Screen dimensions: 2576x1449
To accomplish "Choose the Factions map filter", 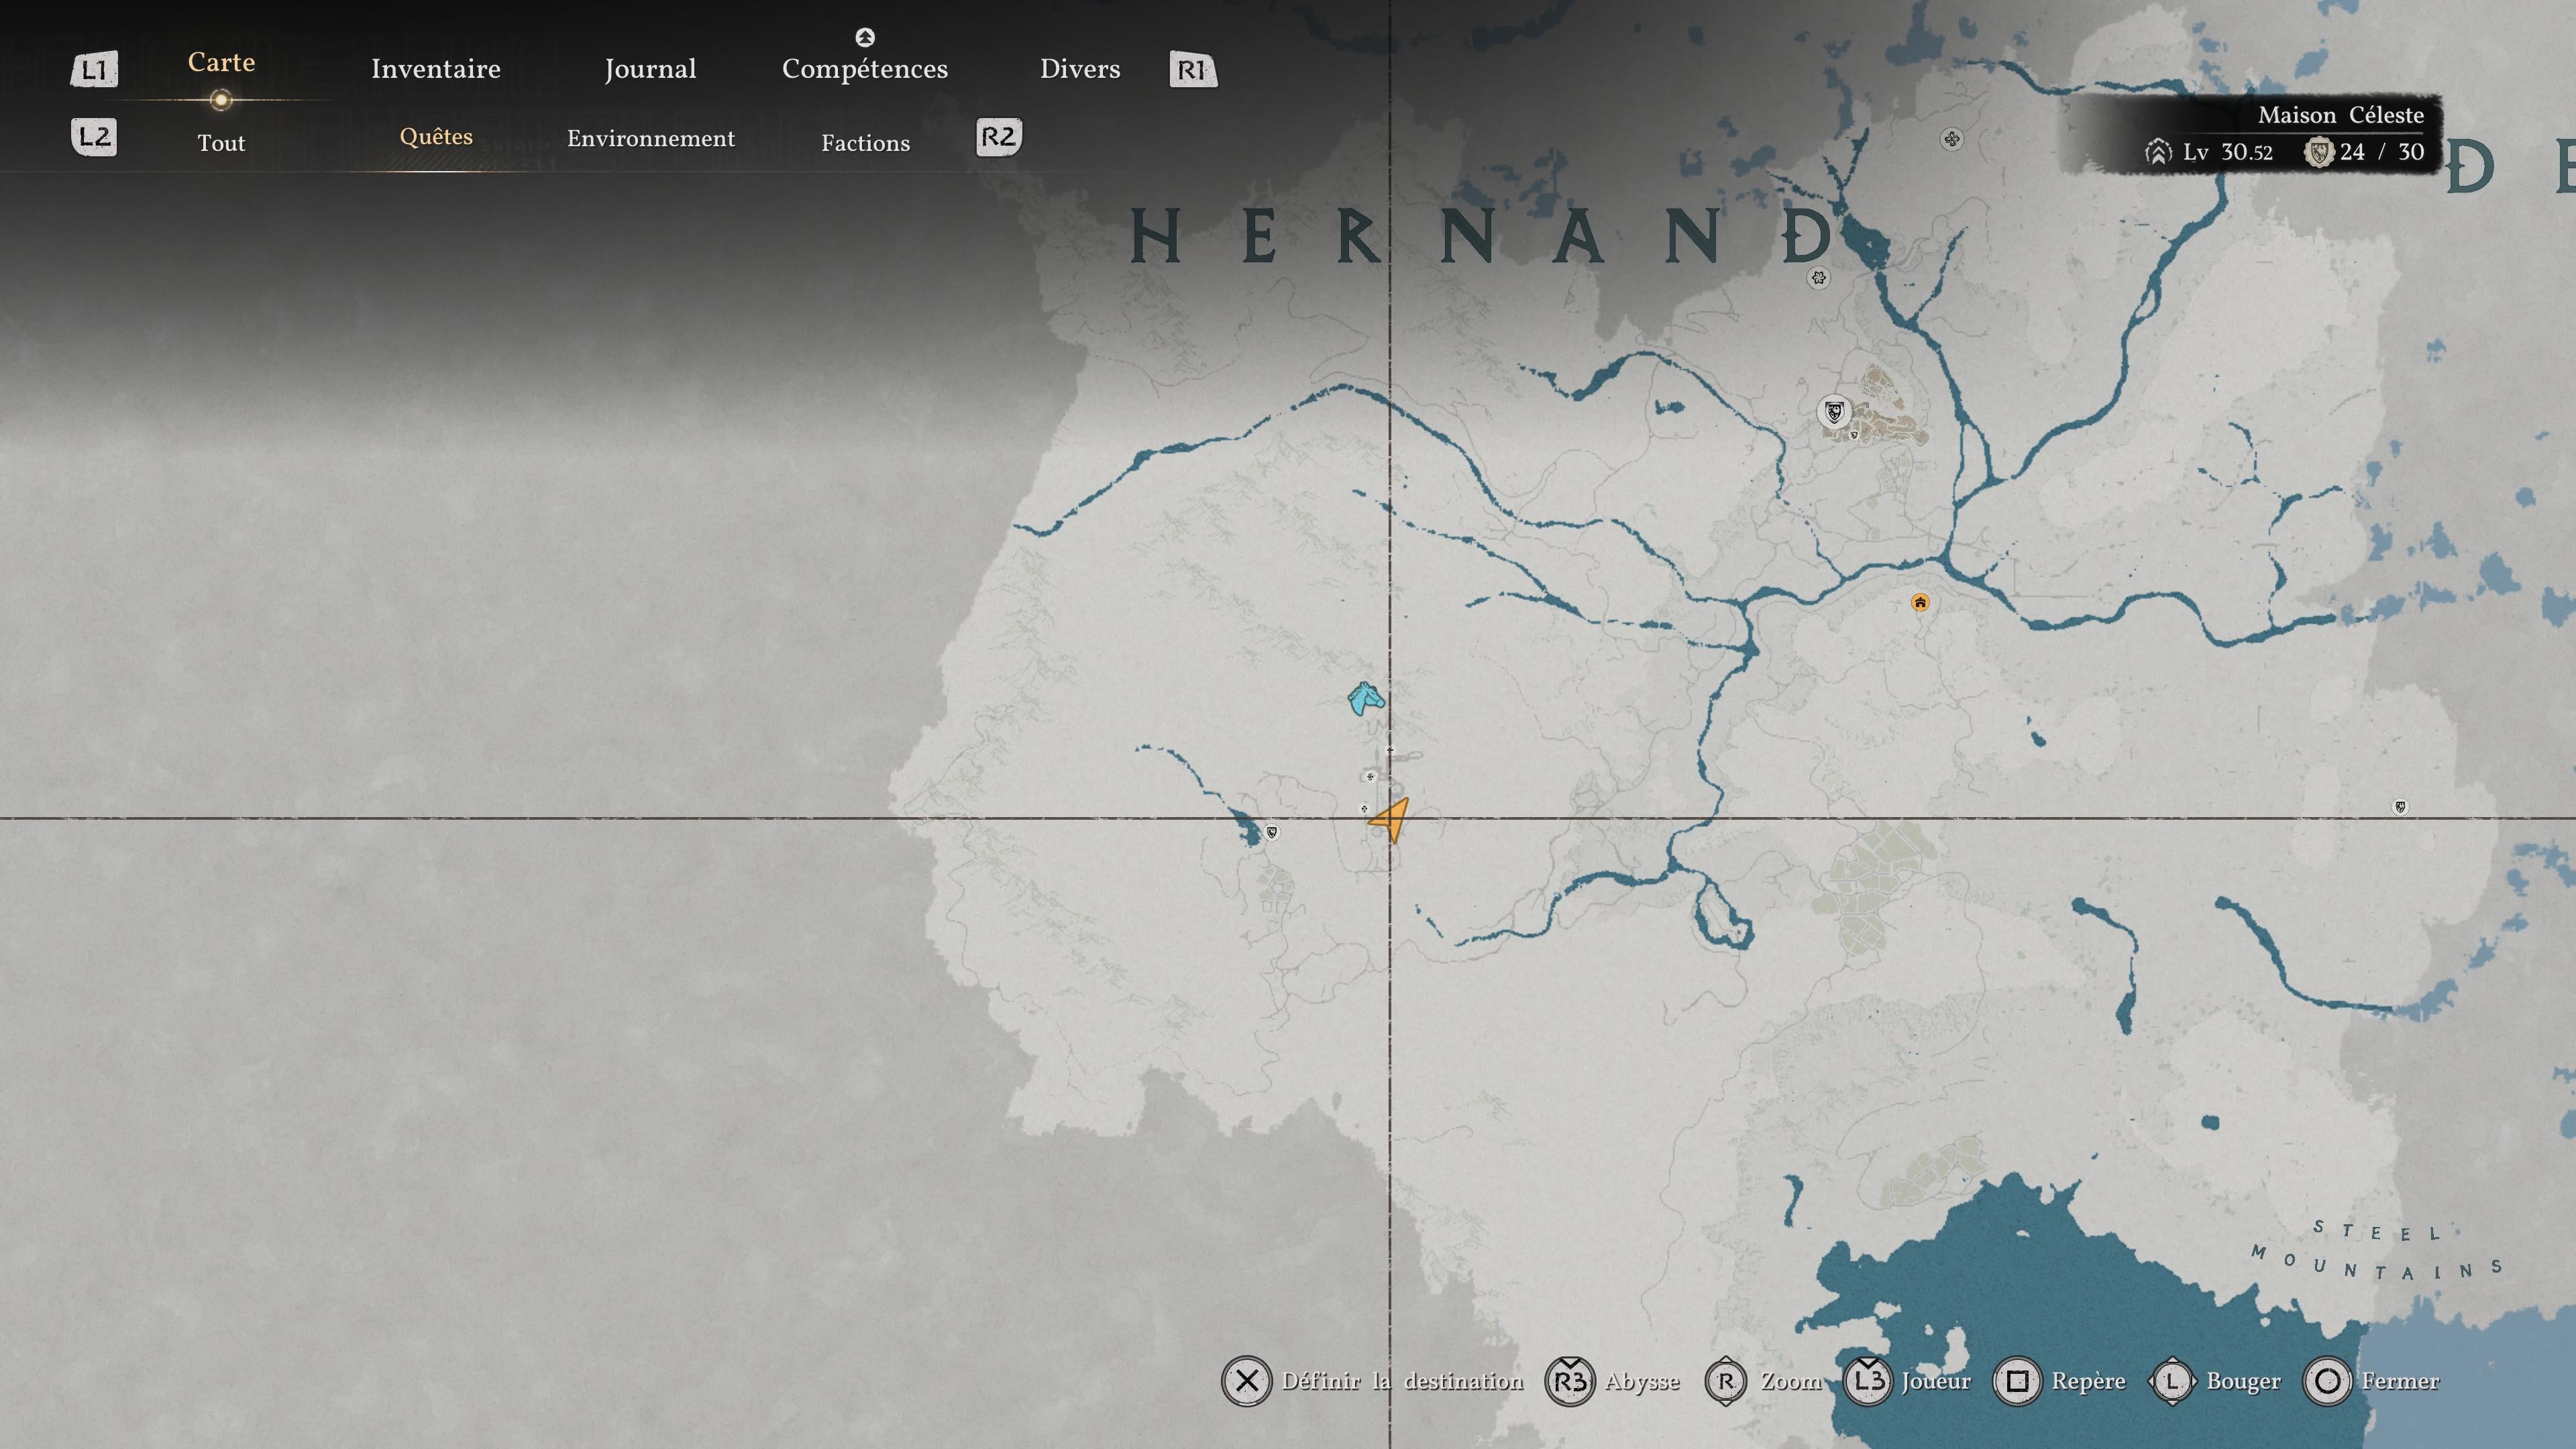I will pos(866,143).
